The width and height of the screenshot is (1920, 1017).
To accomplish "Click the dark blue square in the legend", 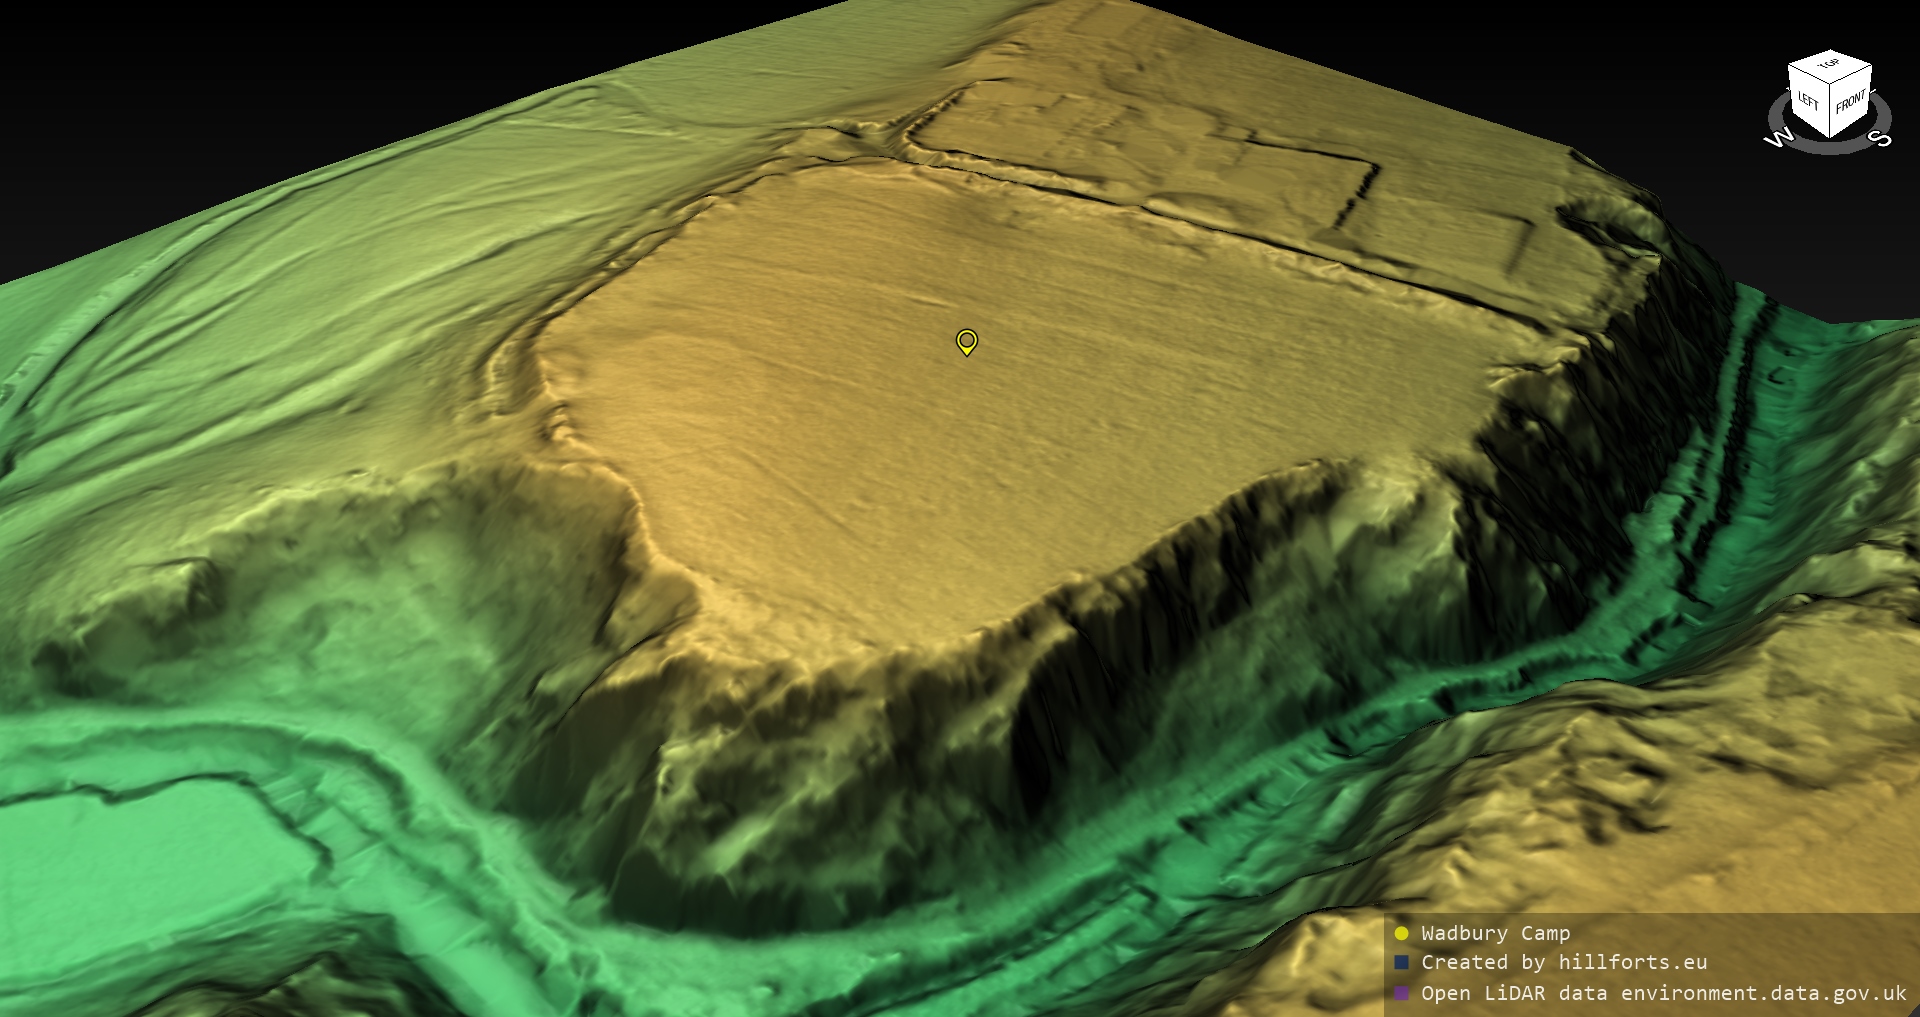I will coord(1401,963).
